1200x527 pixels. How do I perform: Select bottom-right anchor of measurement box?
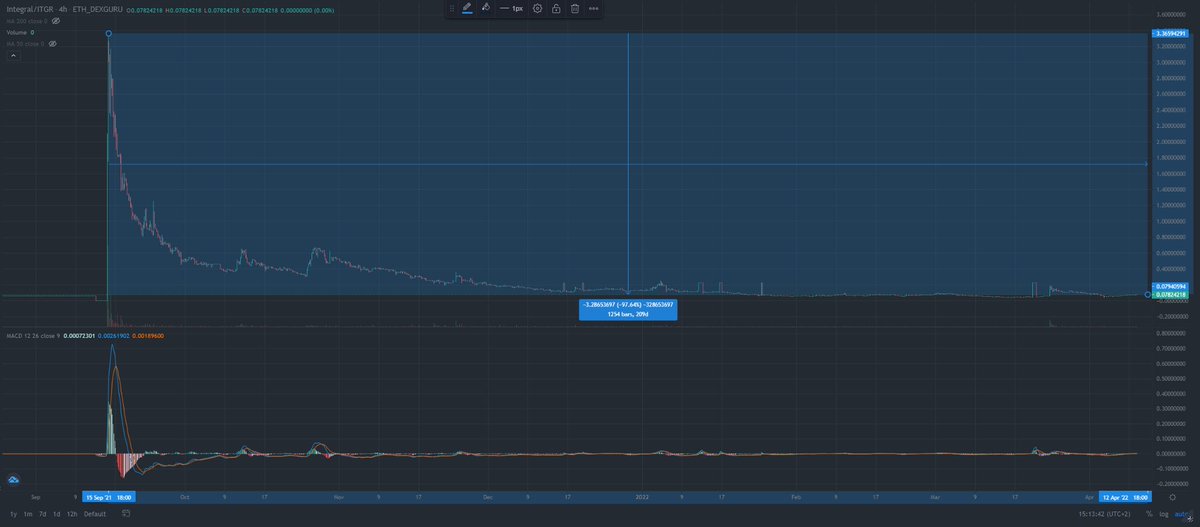(x=1147, y=294)
